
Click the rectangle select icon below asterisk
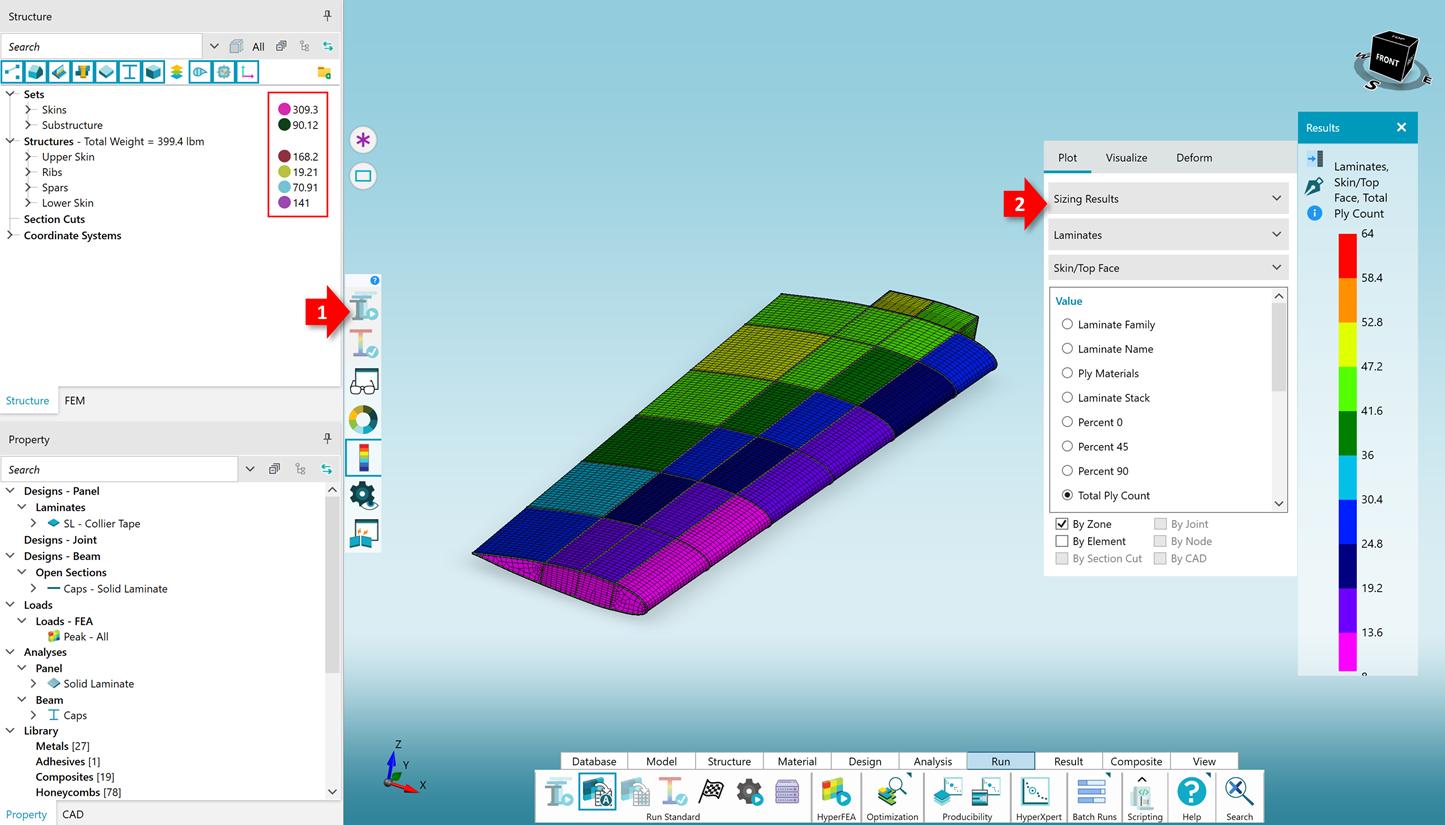pos(363,176)
